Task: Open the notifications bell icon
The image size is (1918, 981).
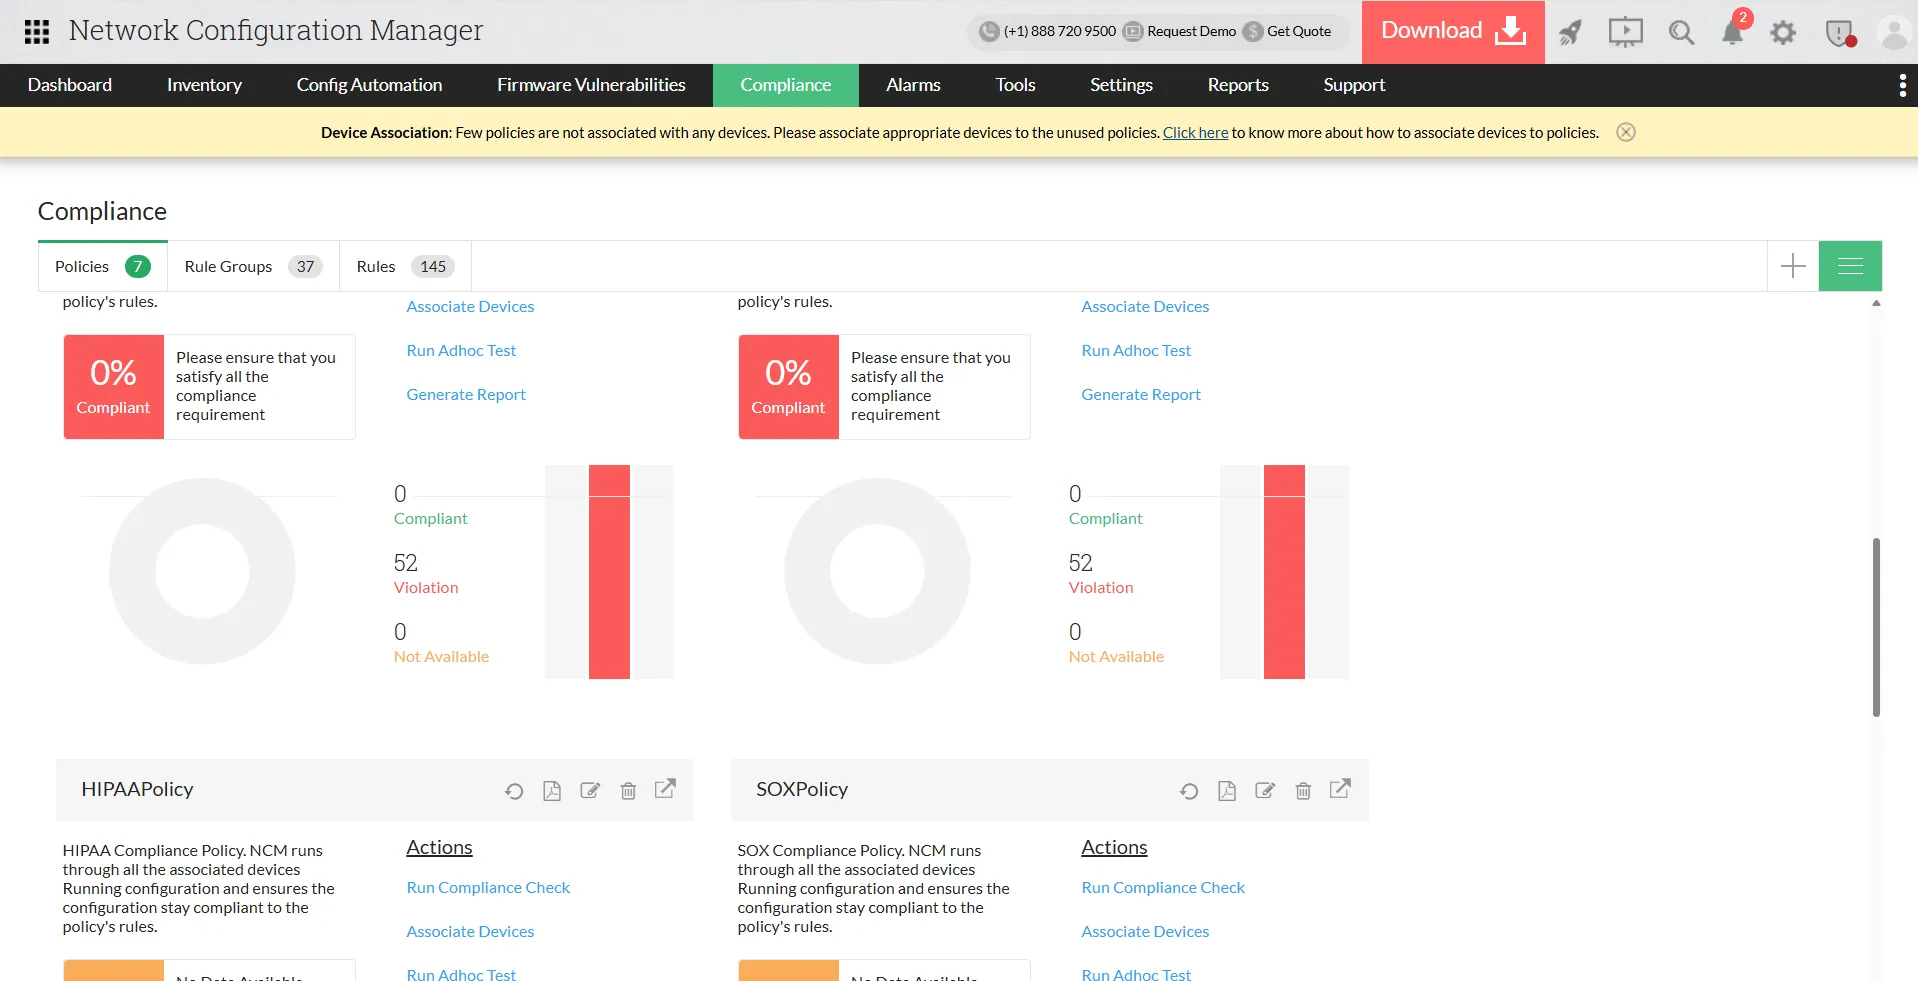Action: (x=1733, y=32)
